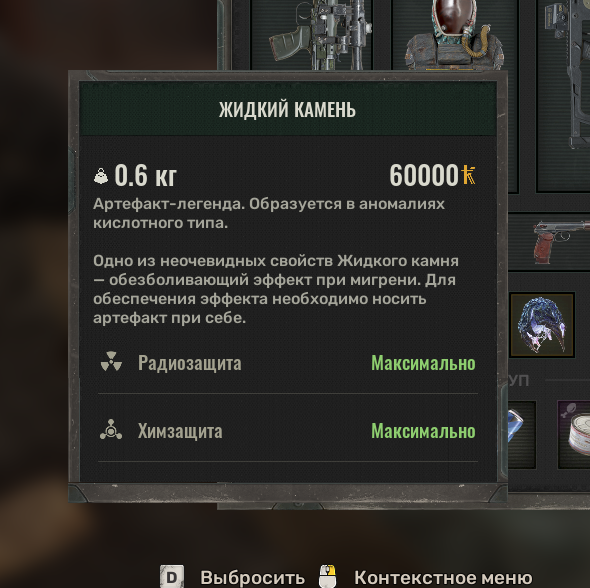Select the scoped rifle in the top slot

(320, 36)
